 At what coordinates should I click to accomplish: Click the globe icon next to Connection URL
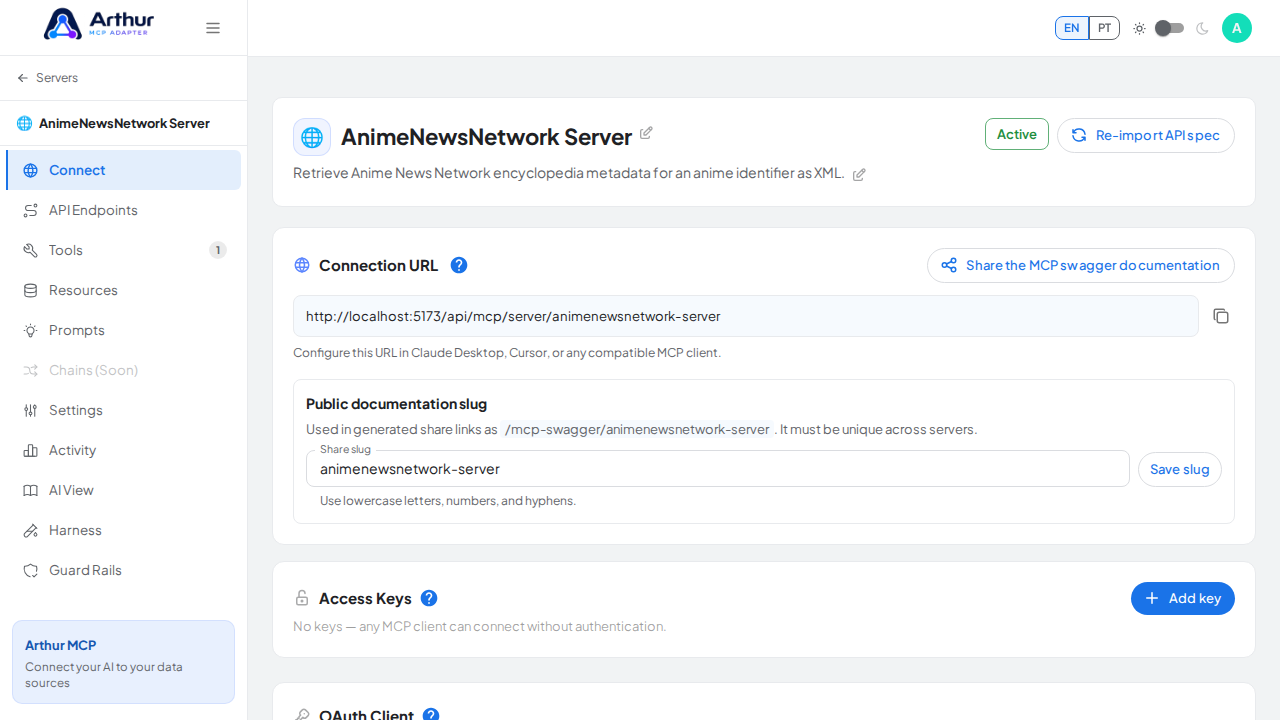[302, 265]
